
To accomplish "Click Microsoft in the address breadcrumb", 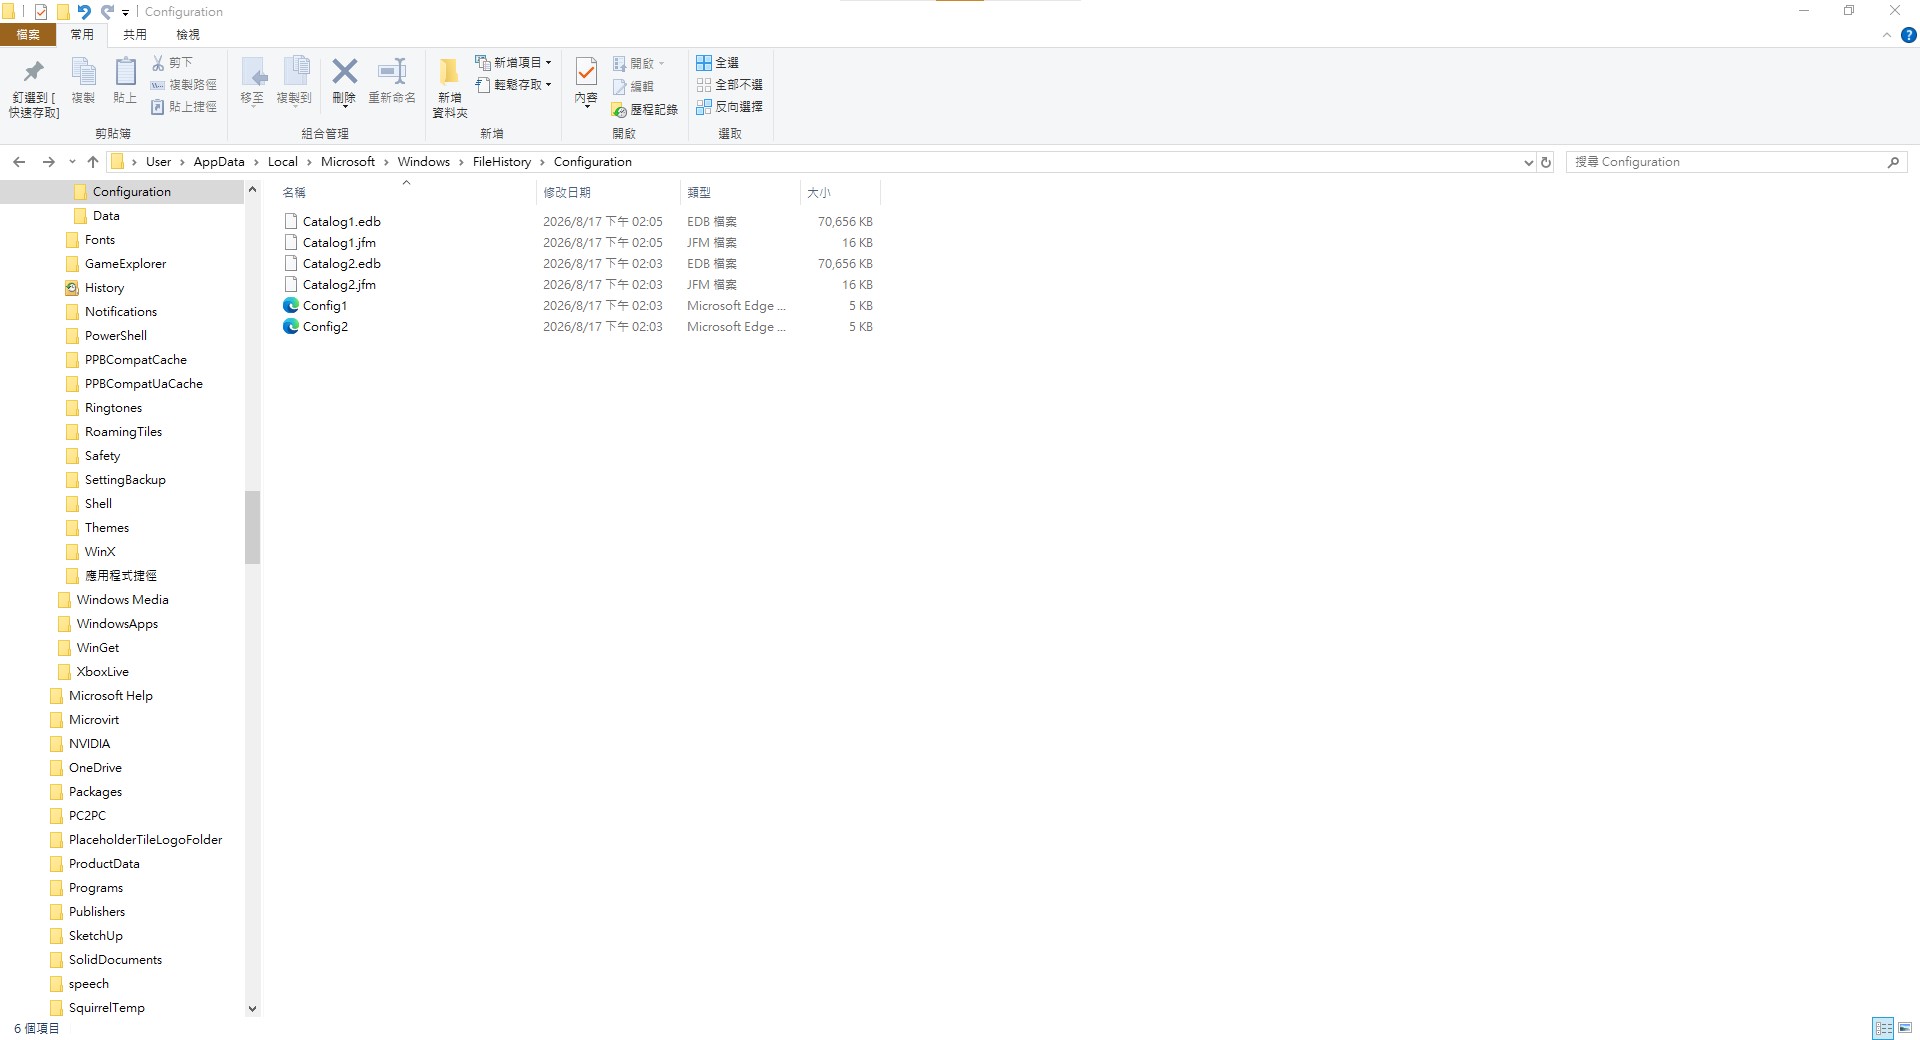I will tap(348, 162).
